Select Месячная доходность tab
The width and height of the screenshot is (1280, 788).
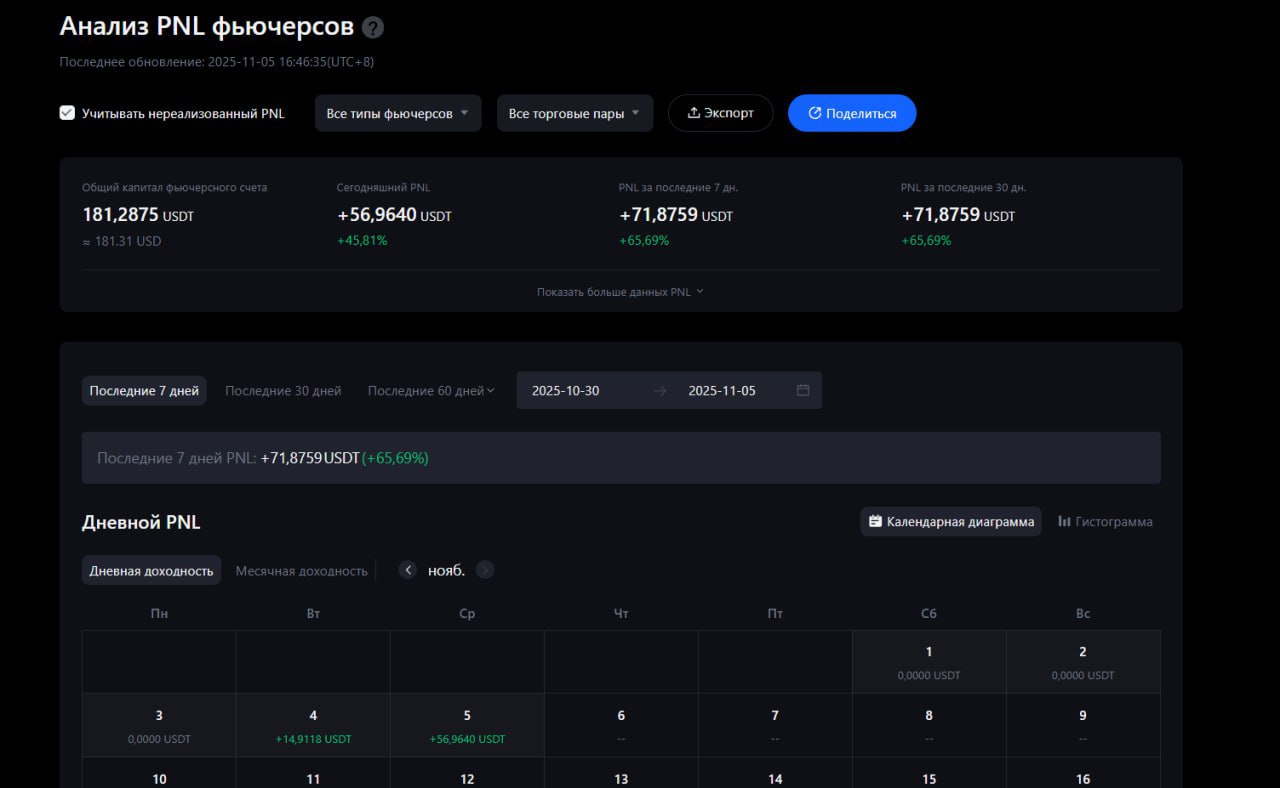(x=302, y=570)
